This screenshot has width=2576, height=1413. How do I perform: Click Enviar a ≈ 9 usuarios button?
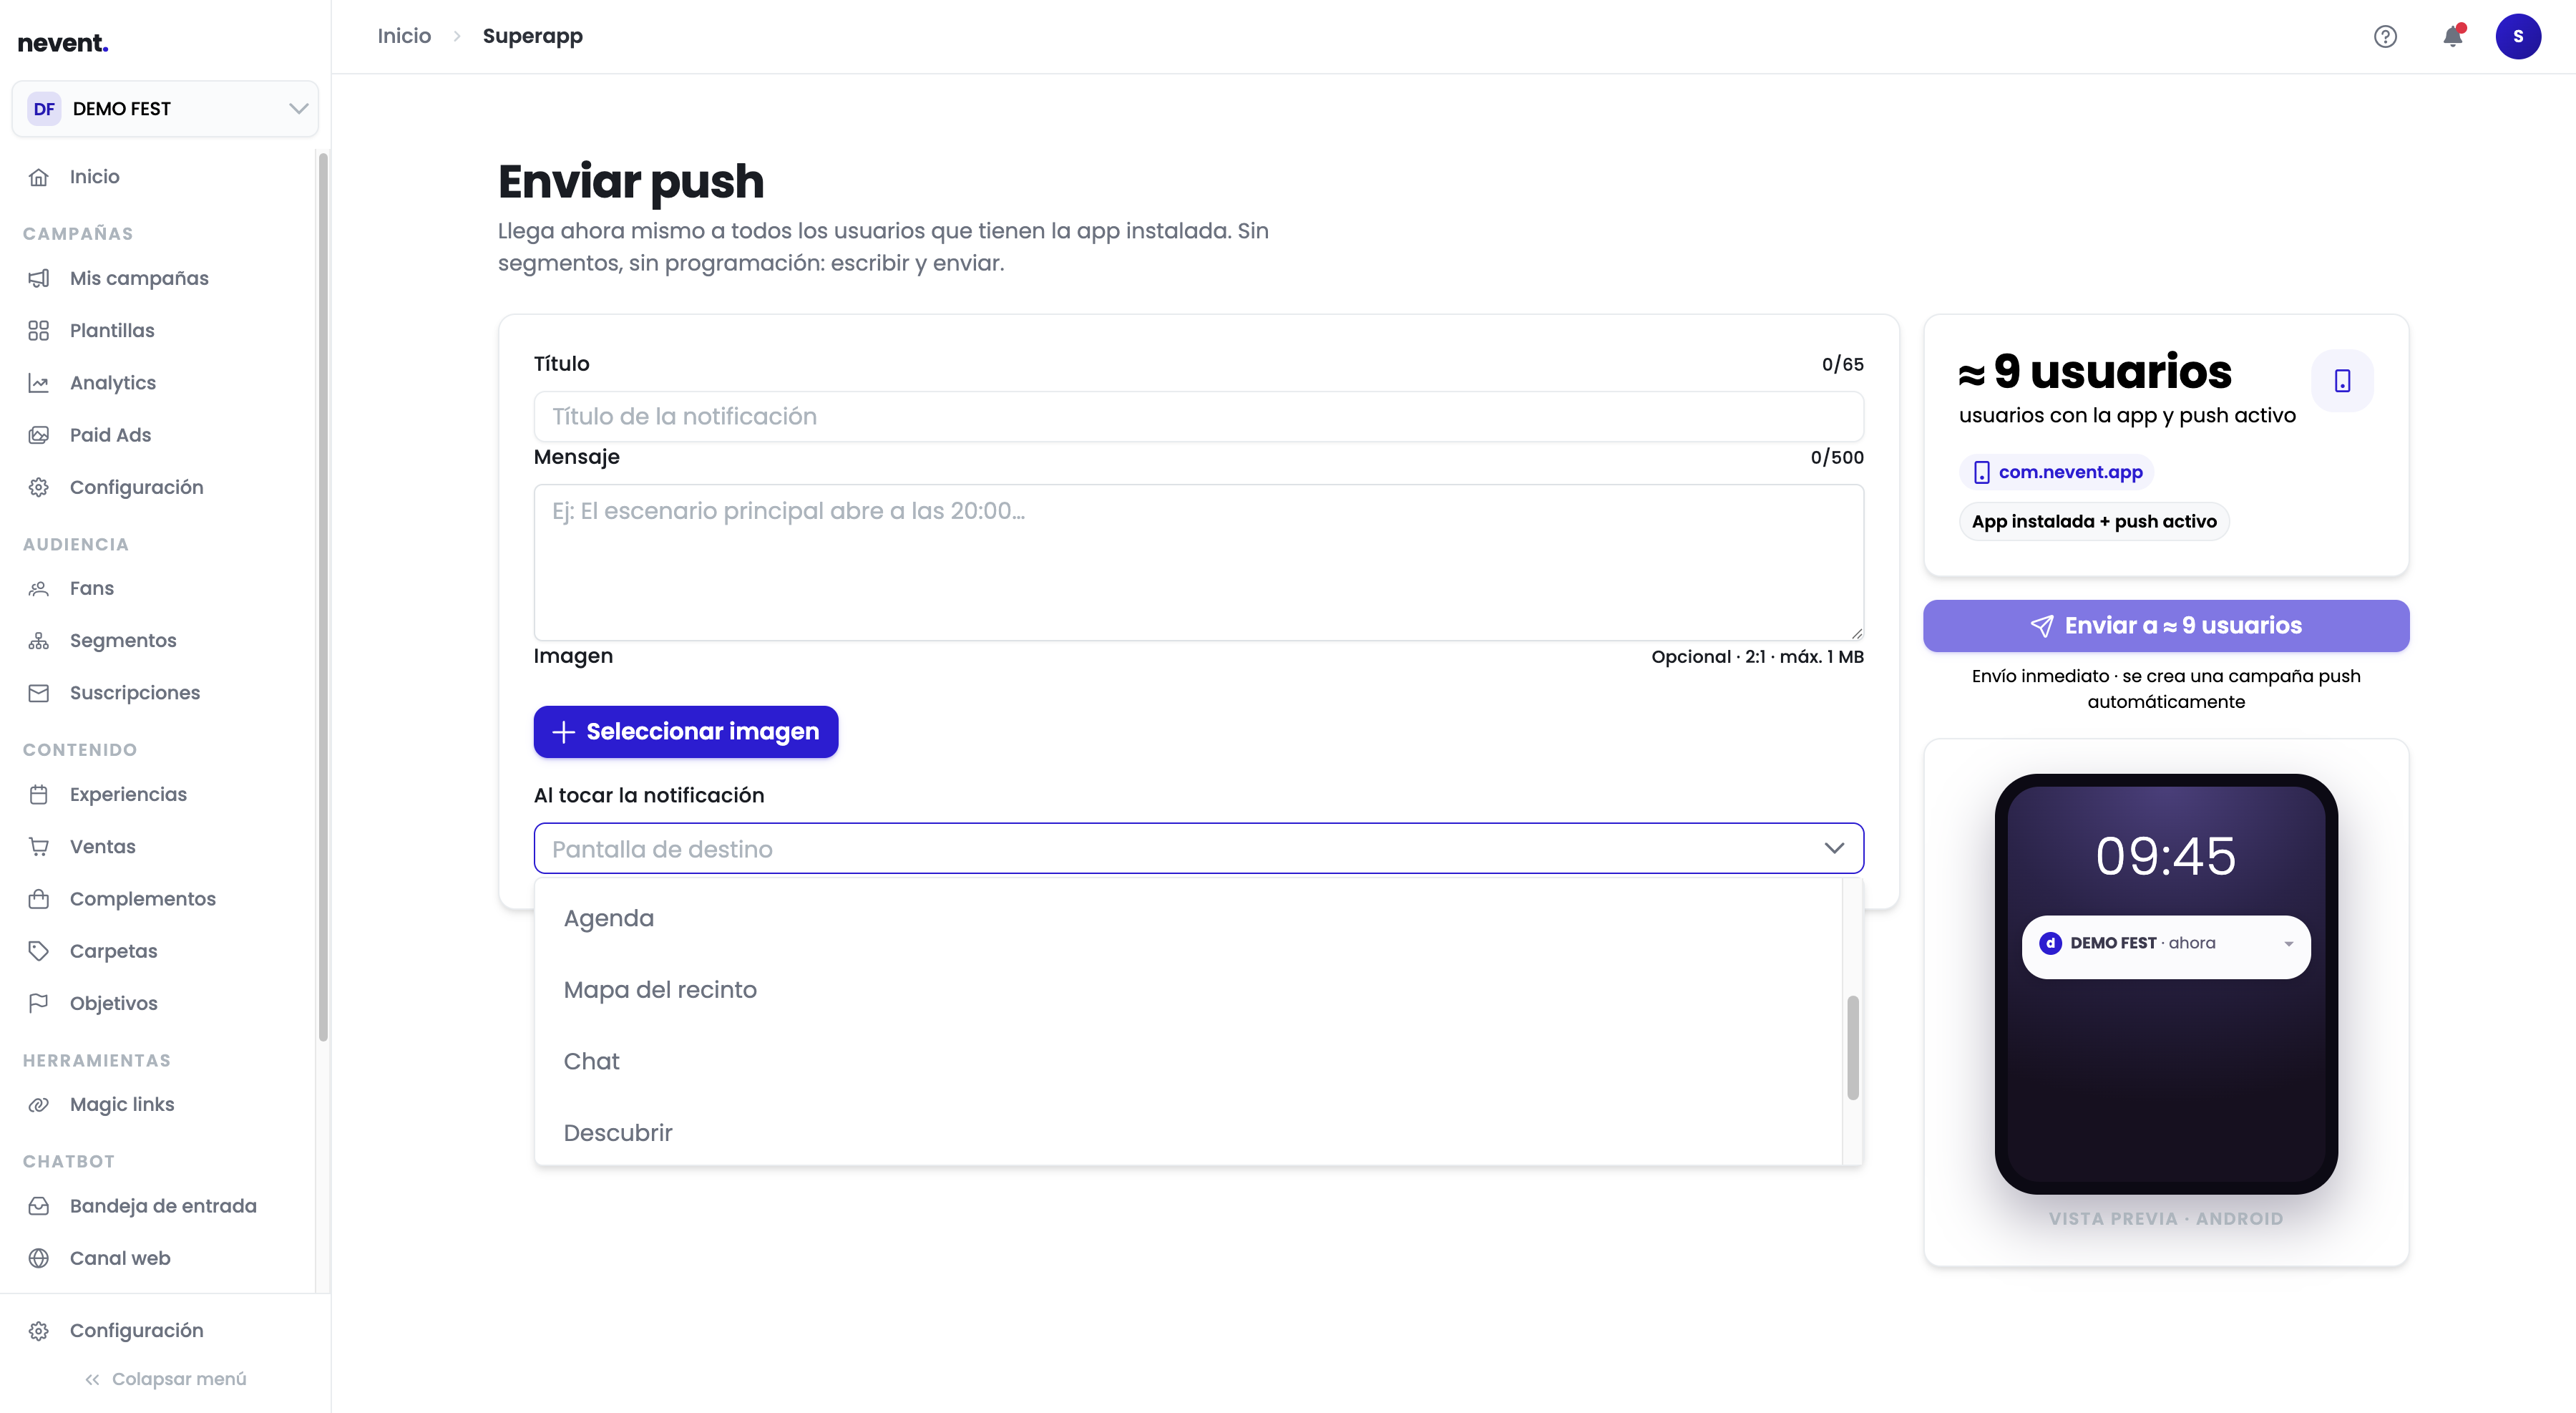click(x=2166, y=626)
